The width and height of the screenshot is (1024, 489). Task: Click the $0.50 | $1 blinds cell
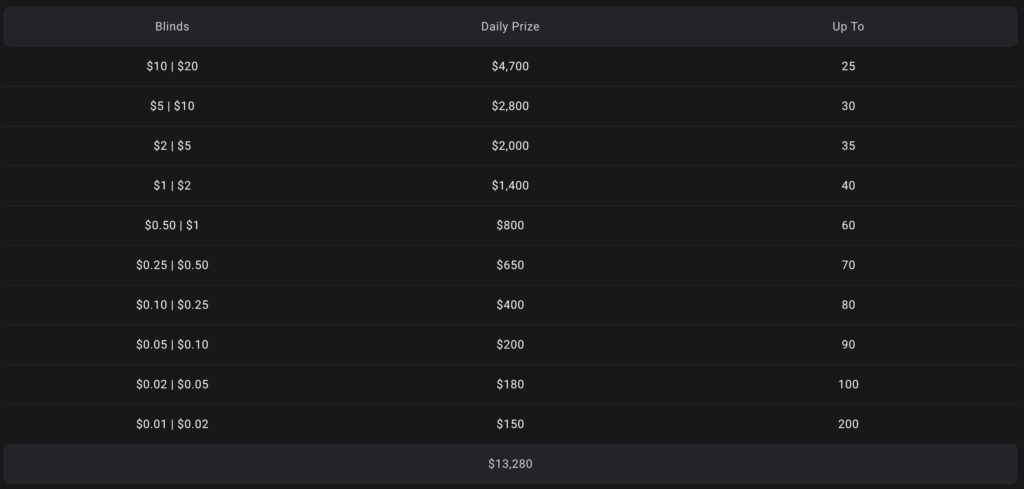172,226
